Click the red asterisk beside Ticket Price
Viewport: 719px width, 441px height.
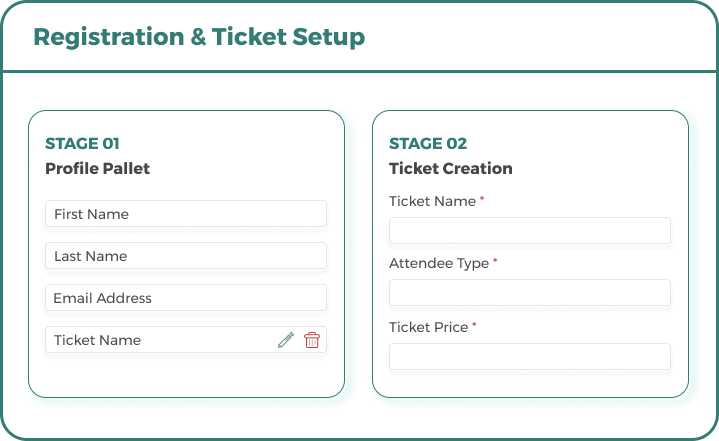point(474,325)
